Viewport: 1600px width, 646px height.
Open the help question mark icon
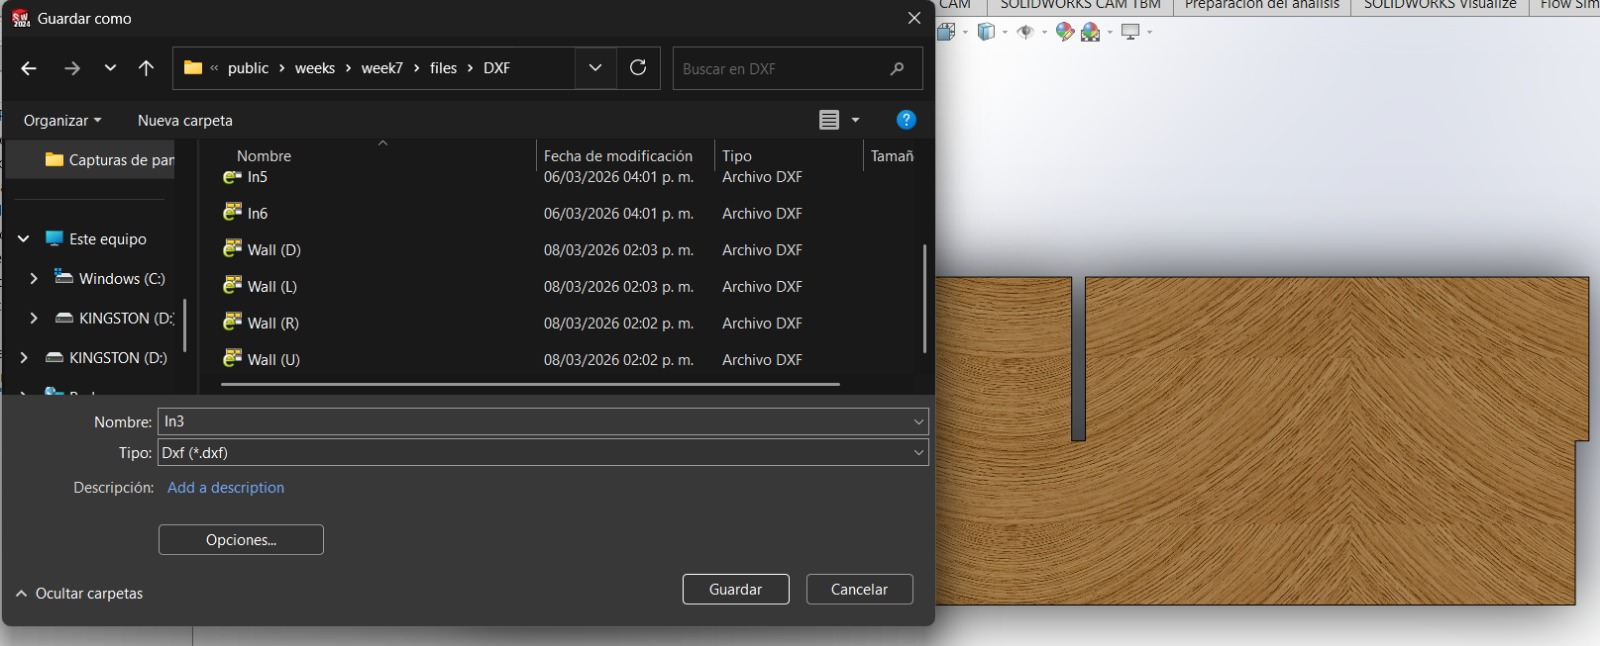(906, 120)
